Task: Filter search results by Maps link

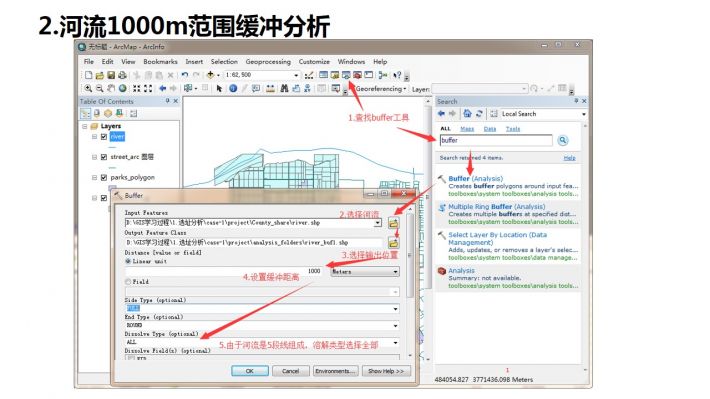Action: click(467, 129)
